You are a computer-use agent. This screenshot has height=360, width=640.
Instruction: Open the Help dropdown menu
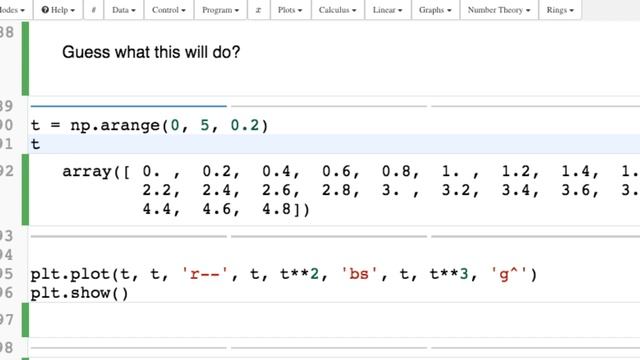[58, 10]
